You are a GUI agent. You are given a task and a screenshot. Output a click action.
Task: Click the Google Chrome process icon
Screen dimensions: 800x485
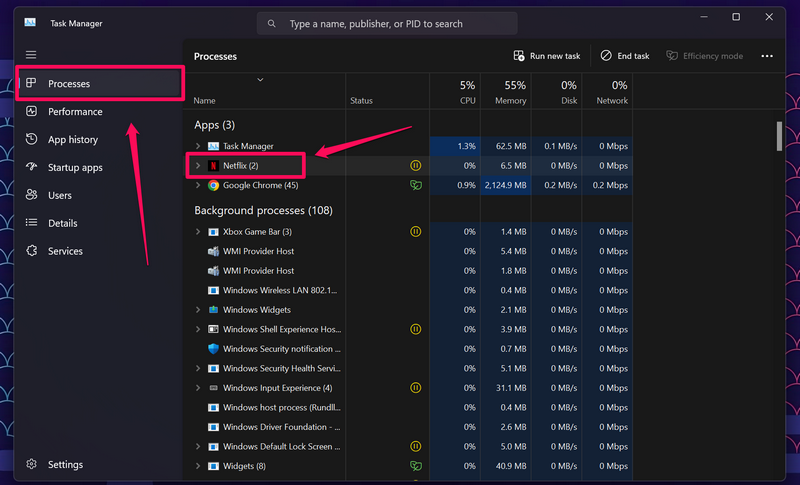213,185
